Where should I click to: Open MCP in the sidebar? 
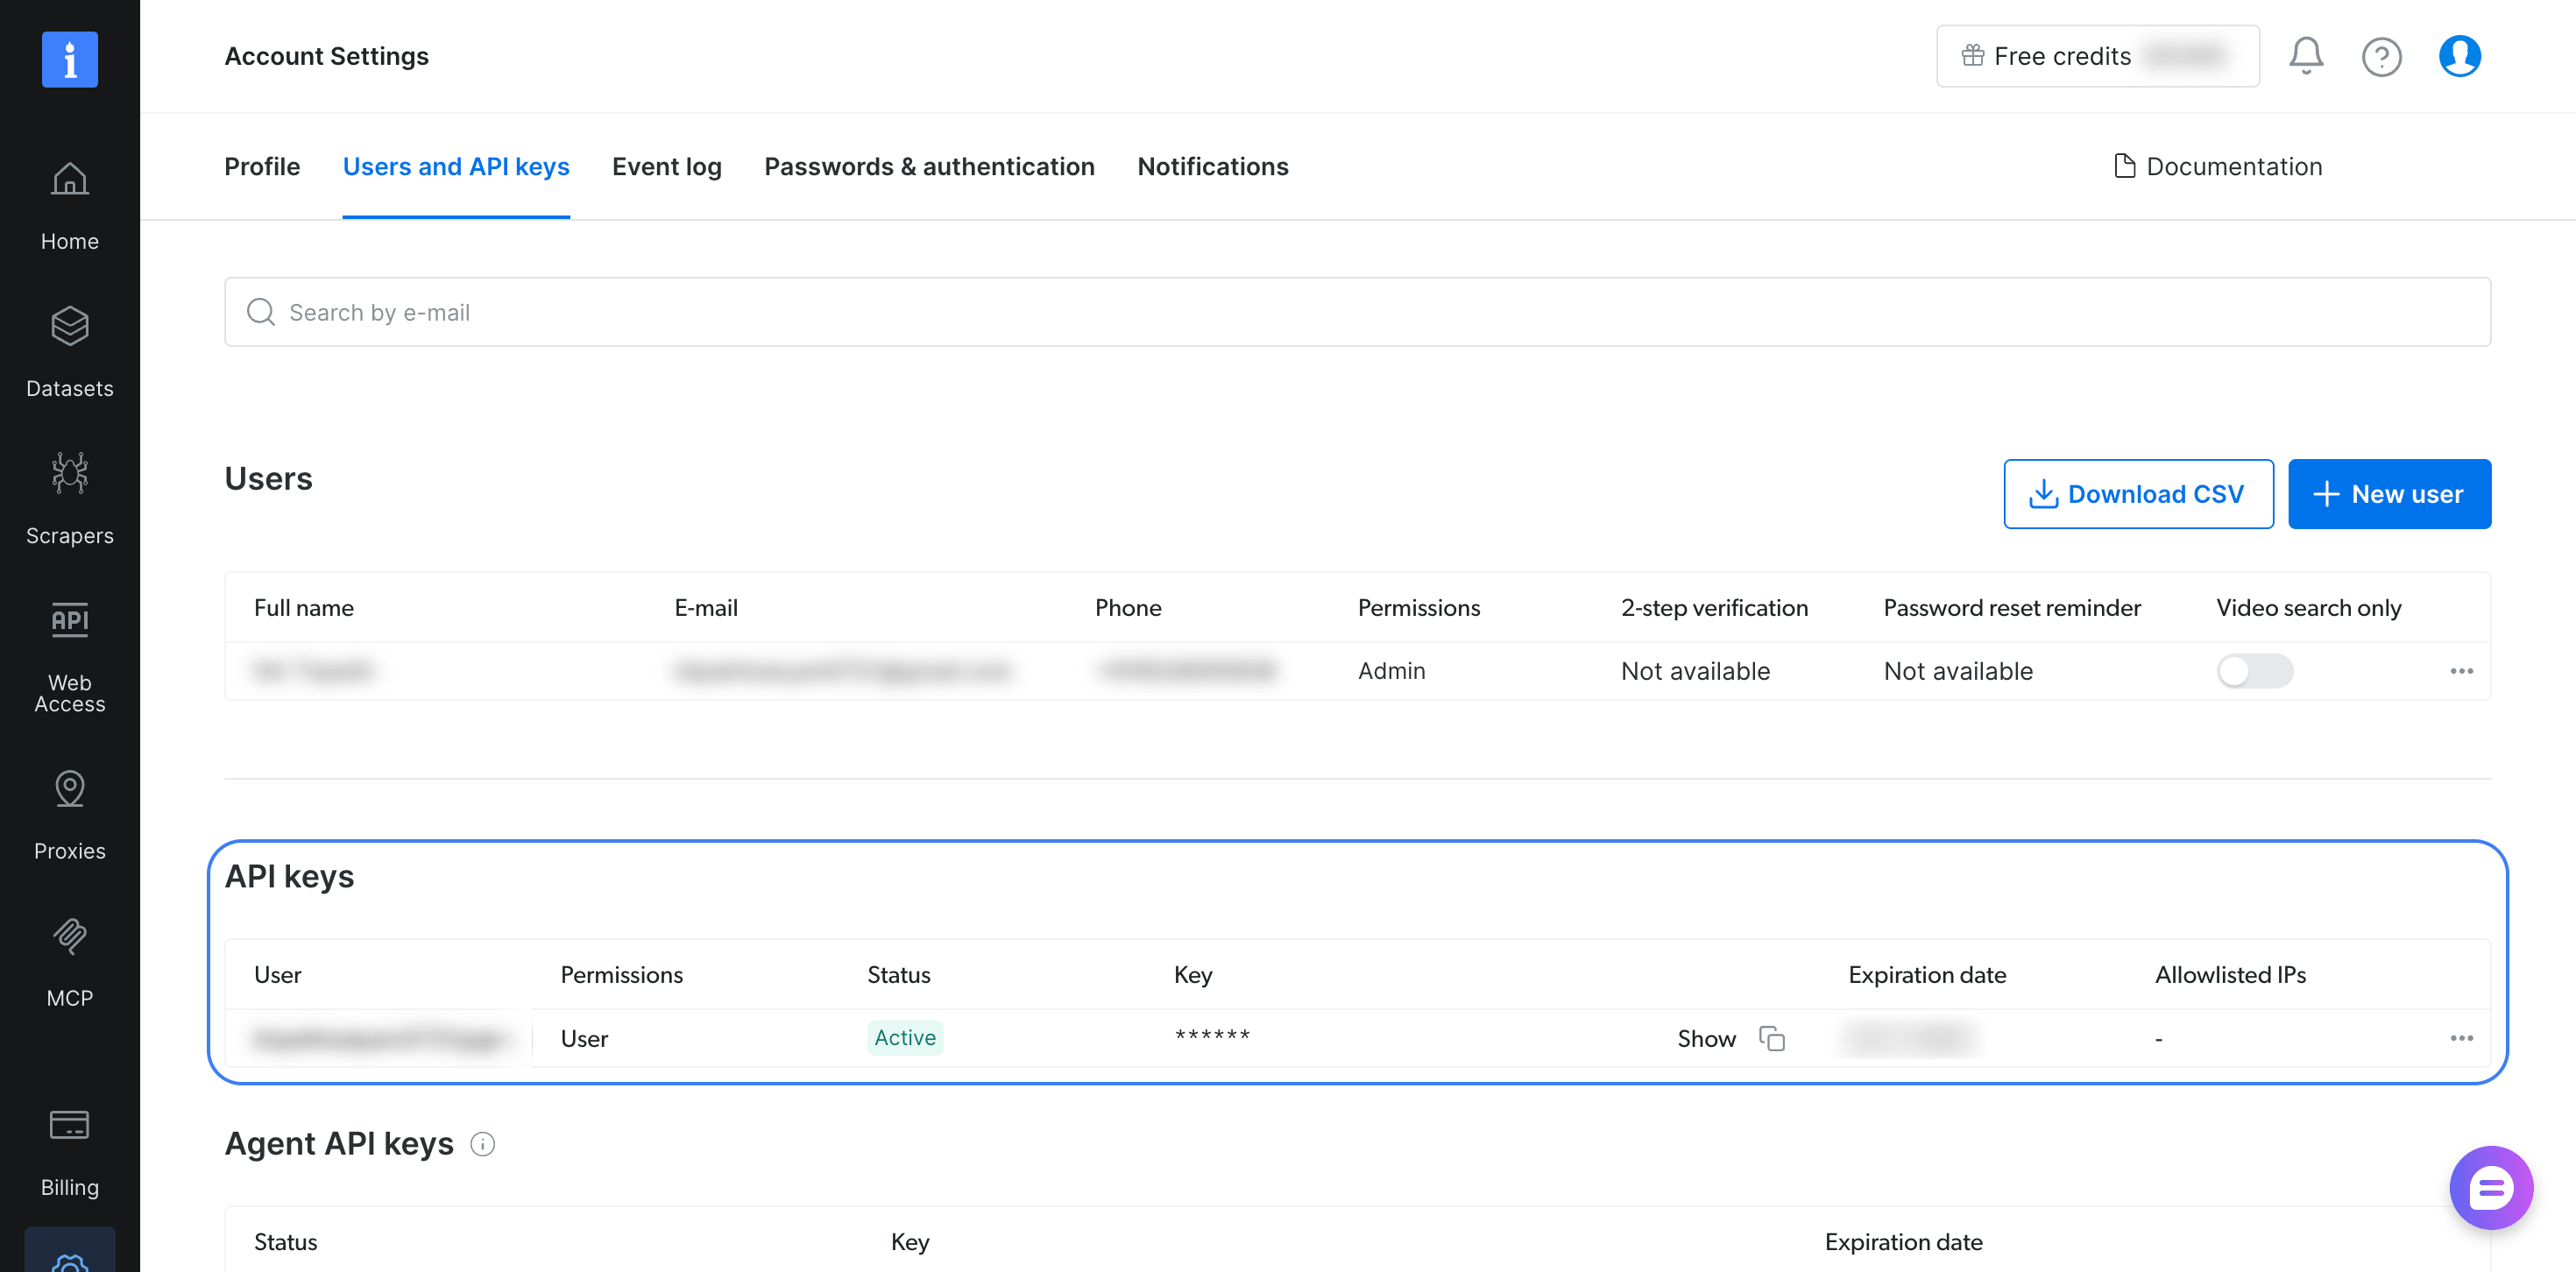click(69, 962)
